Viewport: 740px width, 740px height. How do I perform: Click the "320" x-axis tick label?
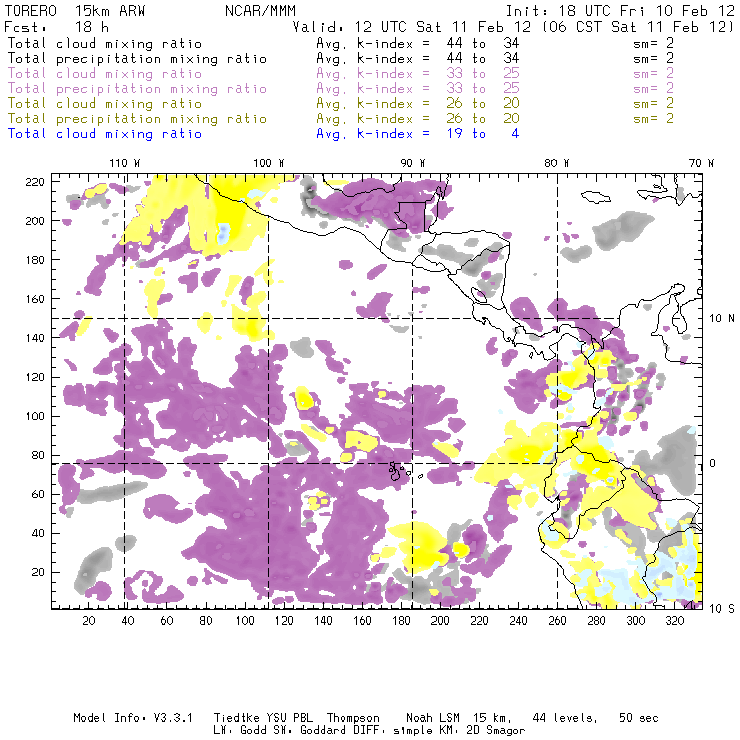click(674, 621)
